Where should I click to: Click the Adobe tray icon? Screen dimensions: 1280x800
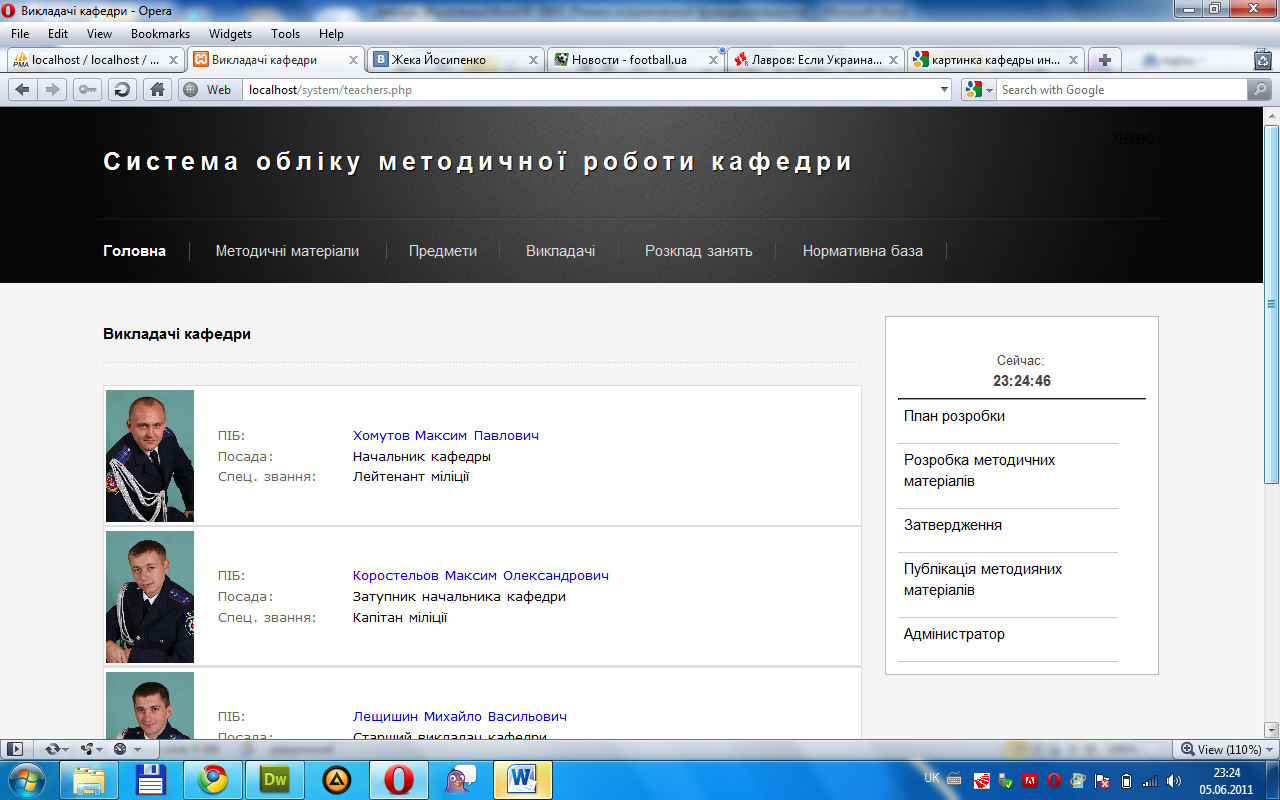pyautogui.click(x=1029, y=781)
